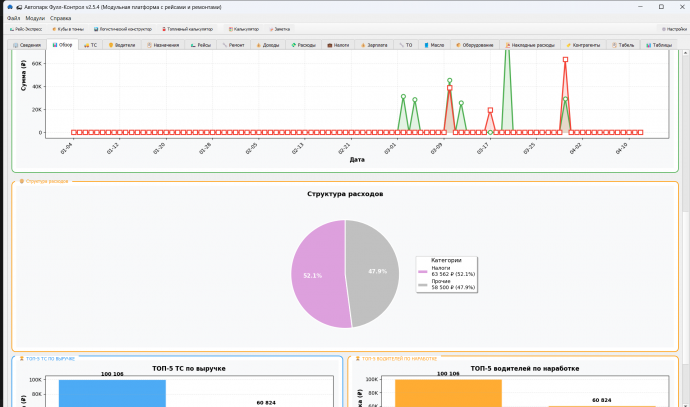Open the Зарплата tab

point(374,45)
